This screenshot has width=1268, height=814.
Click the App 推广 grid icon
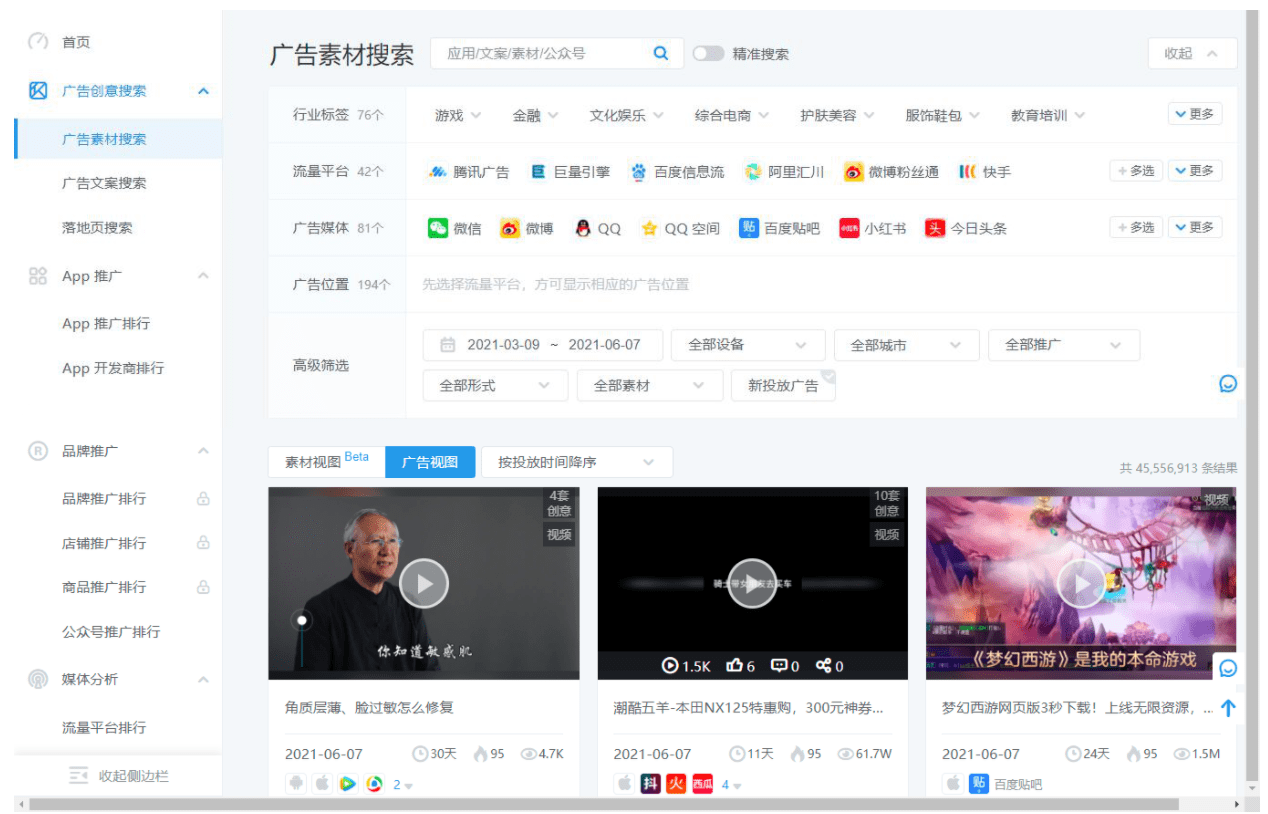38,276
